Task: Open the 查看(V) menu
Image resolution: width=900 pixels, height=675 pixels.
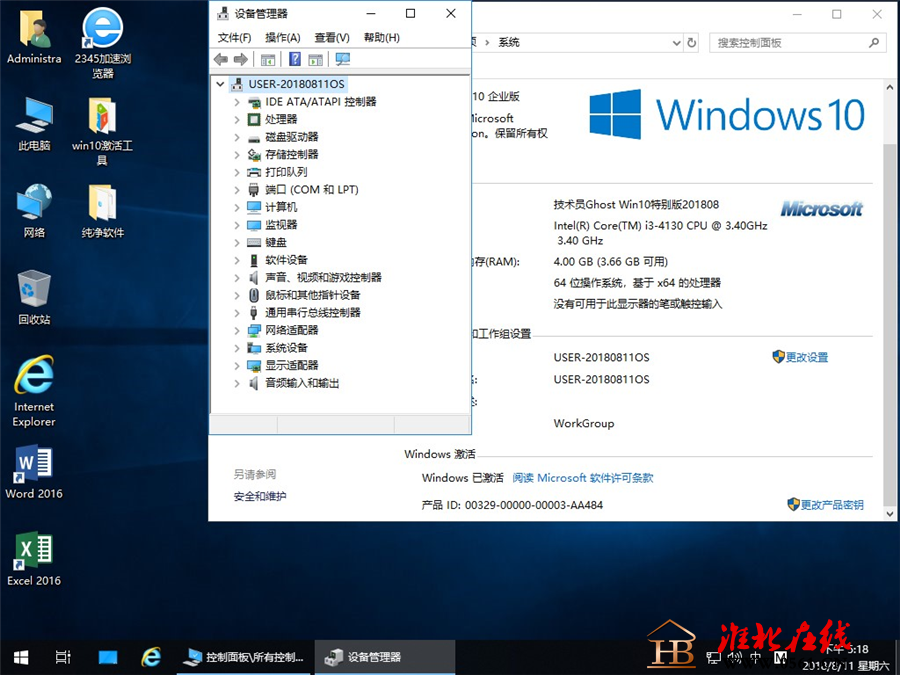Action: tap(332, 38)
